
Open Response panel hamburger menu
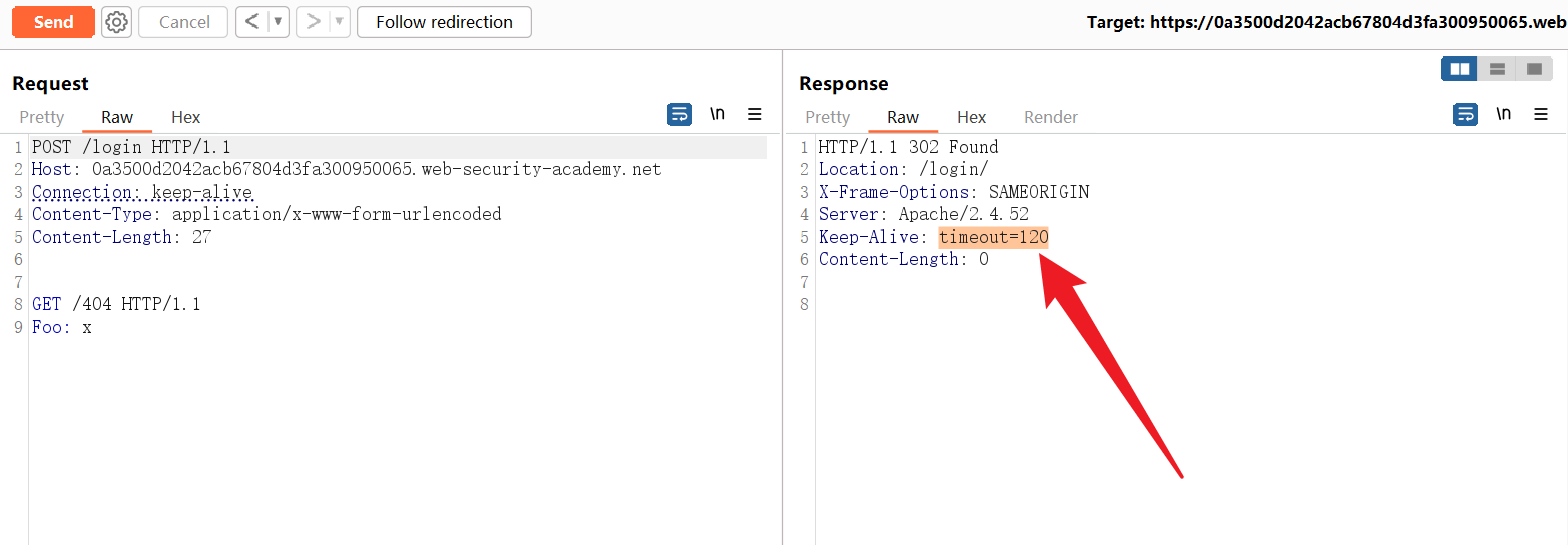pos(1541,115)
